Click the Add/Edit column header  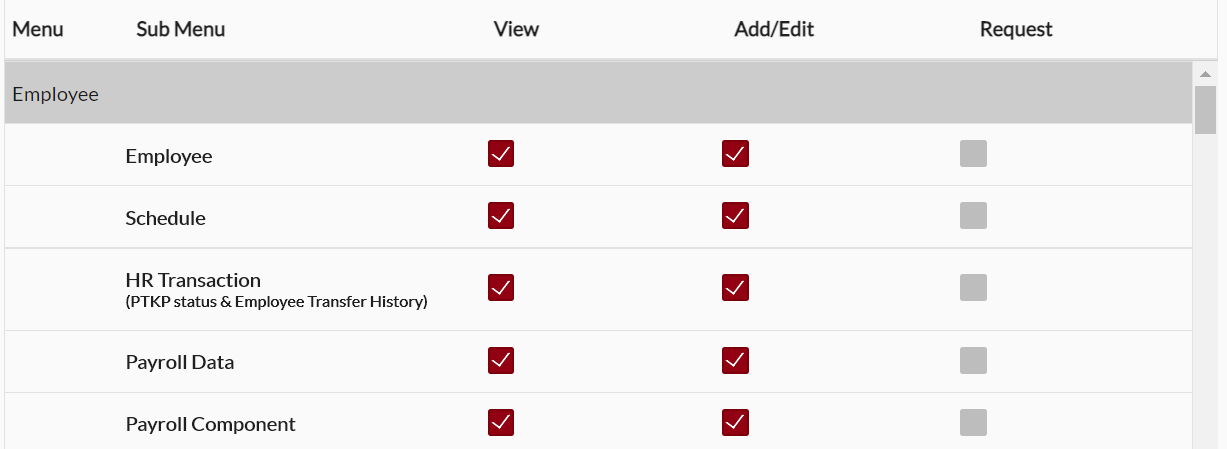coord(774,29)
